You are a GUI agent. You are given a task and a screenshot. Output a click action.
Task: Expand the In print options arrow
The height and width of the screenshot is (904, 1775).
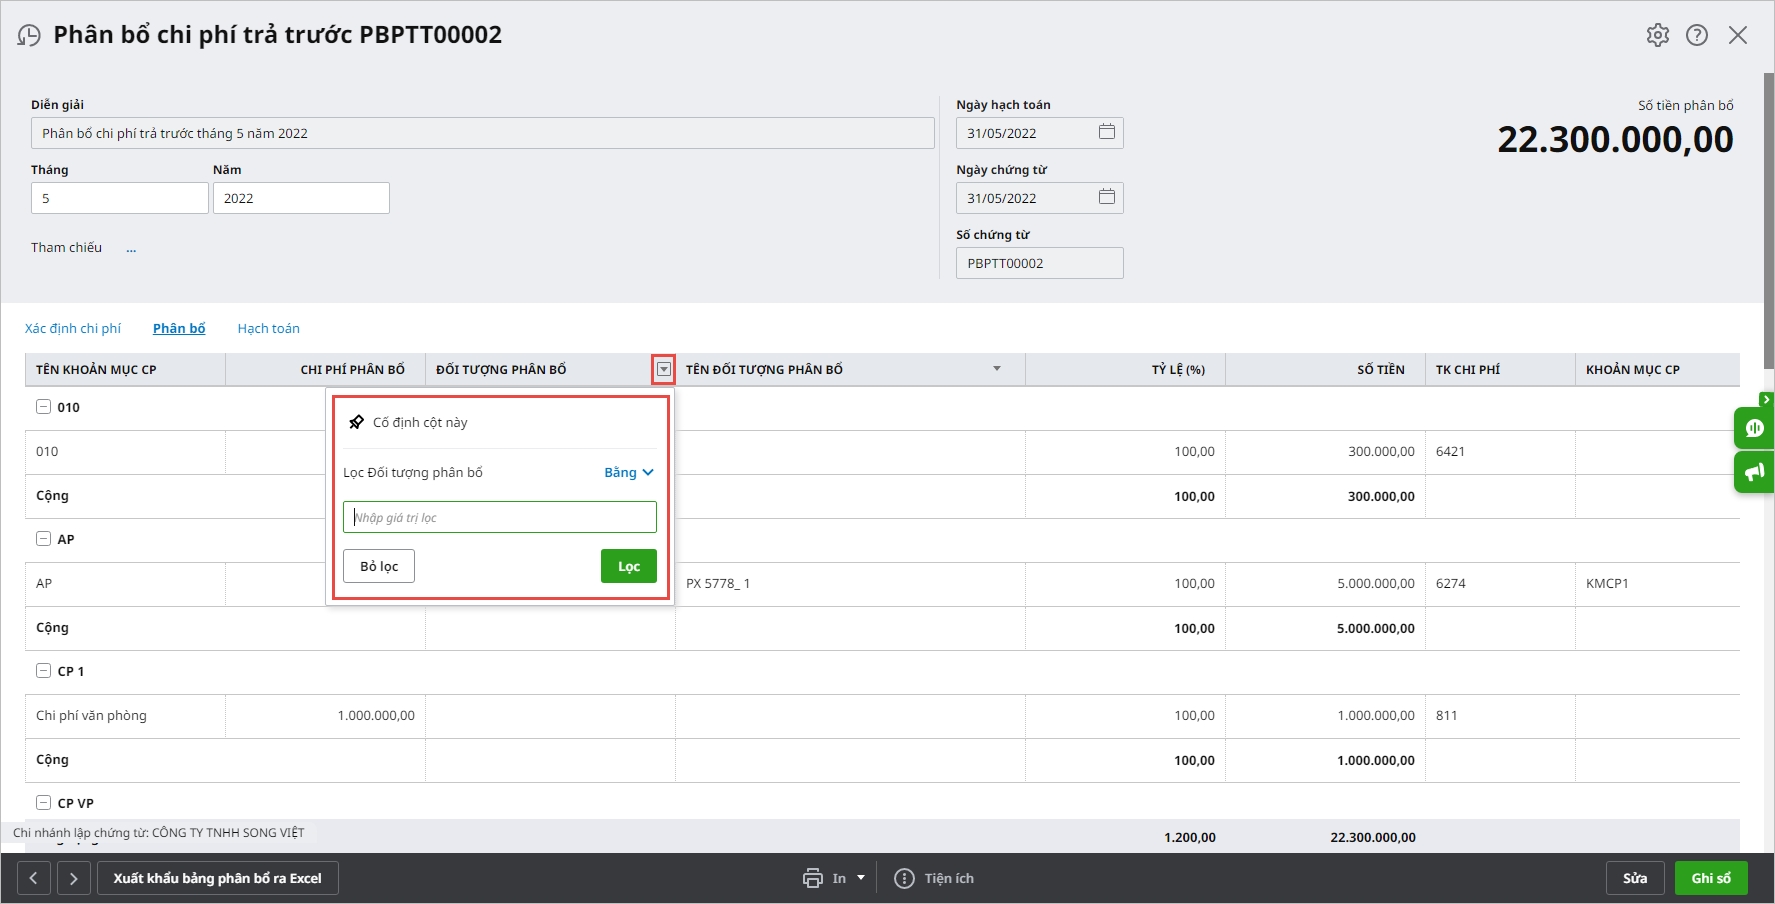pos(861,878)
